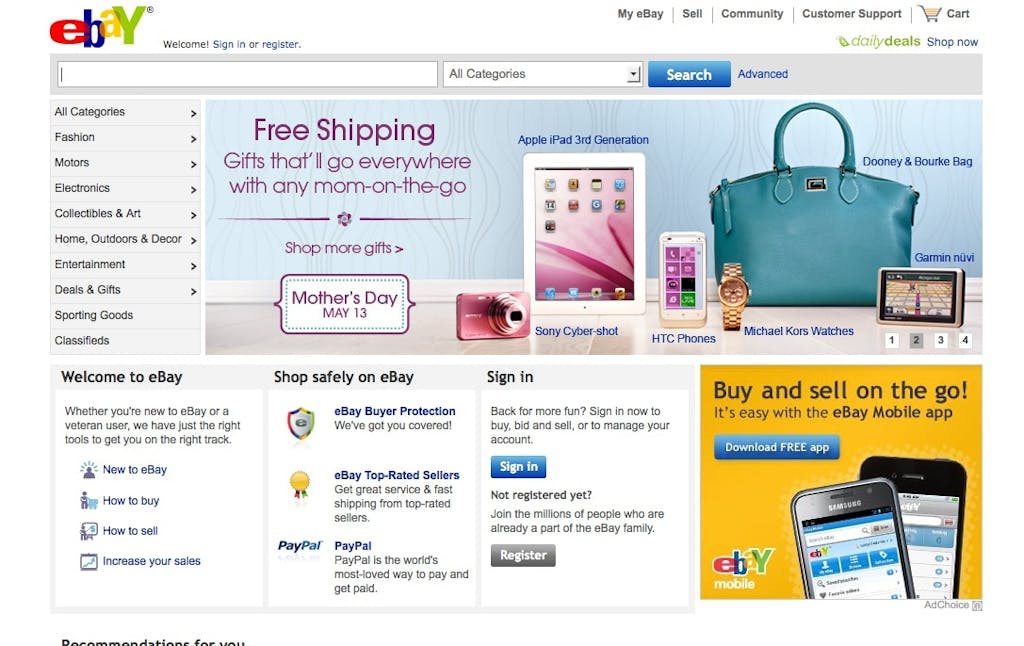Click the New to eBay icon
The image size is (1024, 646).
(89, 469)
